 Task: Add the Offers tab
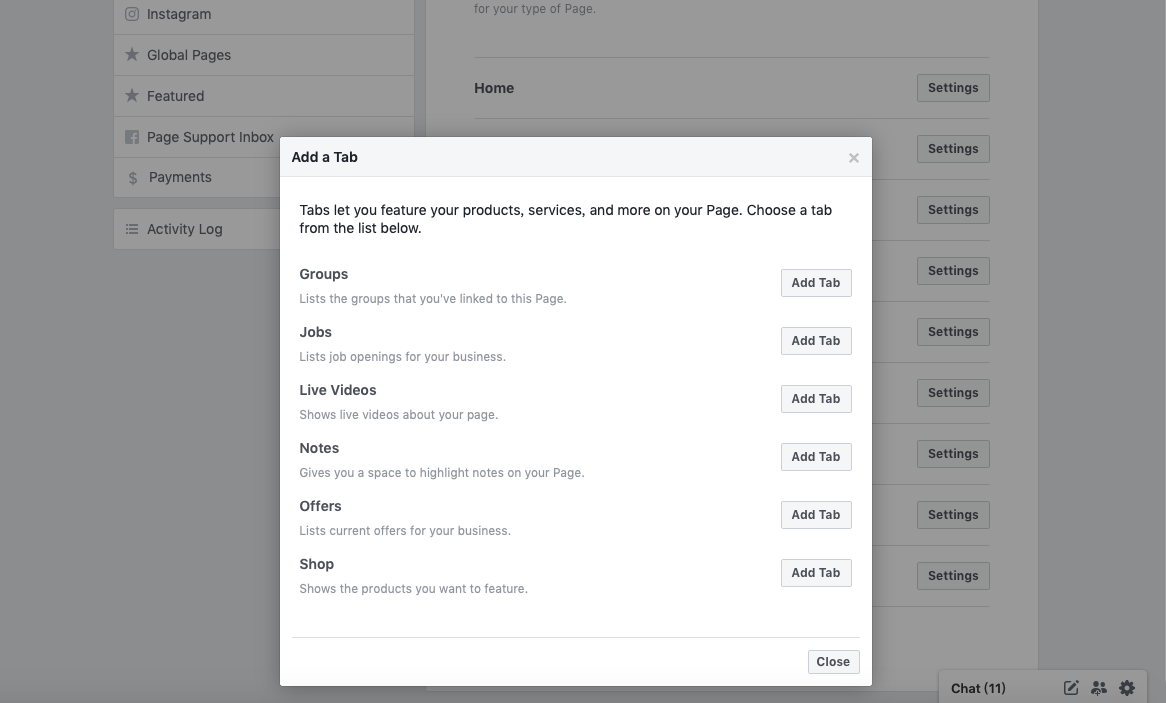coord(816,515)
